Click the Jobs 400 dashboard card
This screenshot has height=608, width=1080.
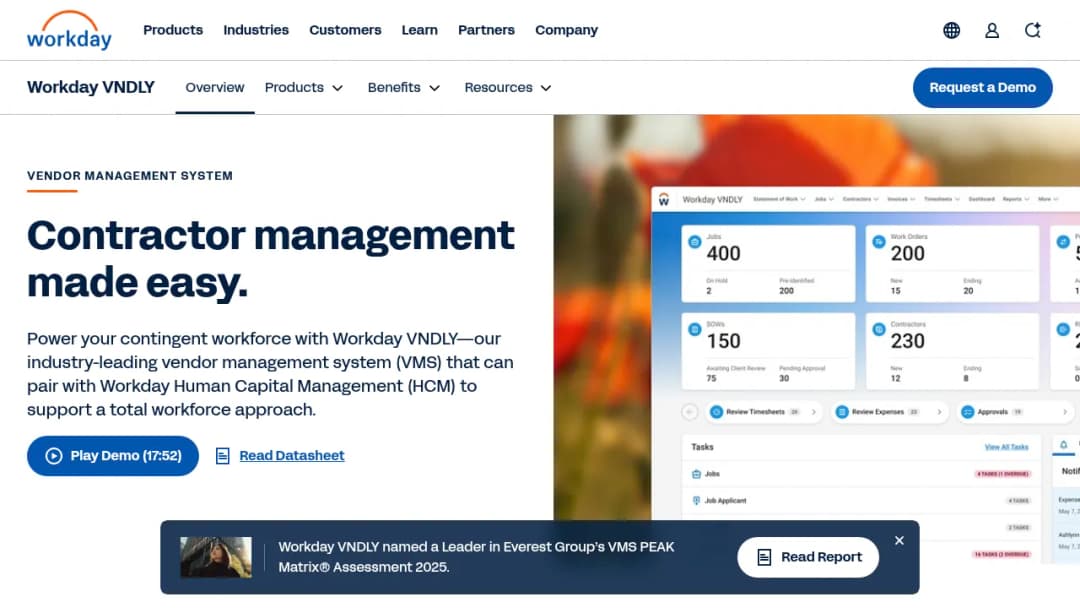tap(768, 264)
